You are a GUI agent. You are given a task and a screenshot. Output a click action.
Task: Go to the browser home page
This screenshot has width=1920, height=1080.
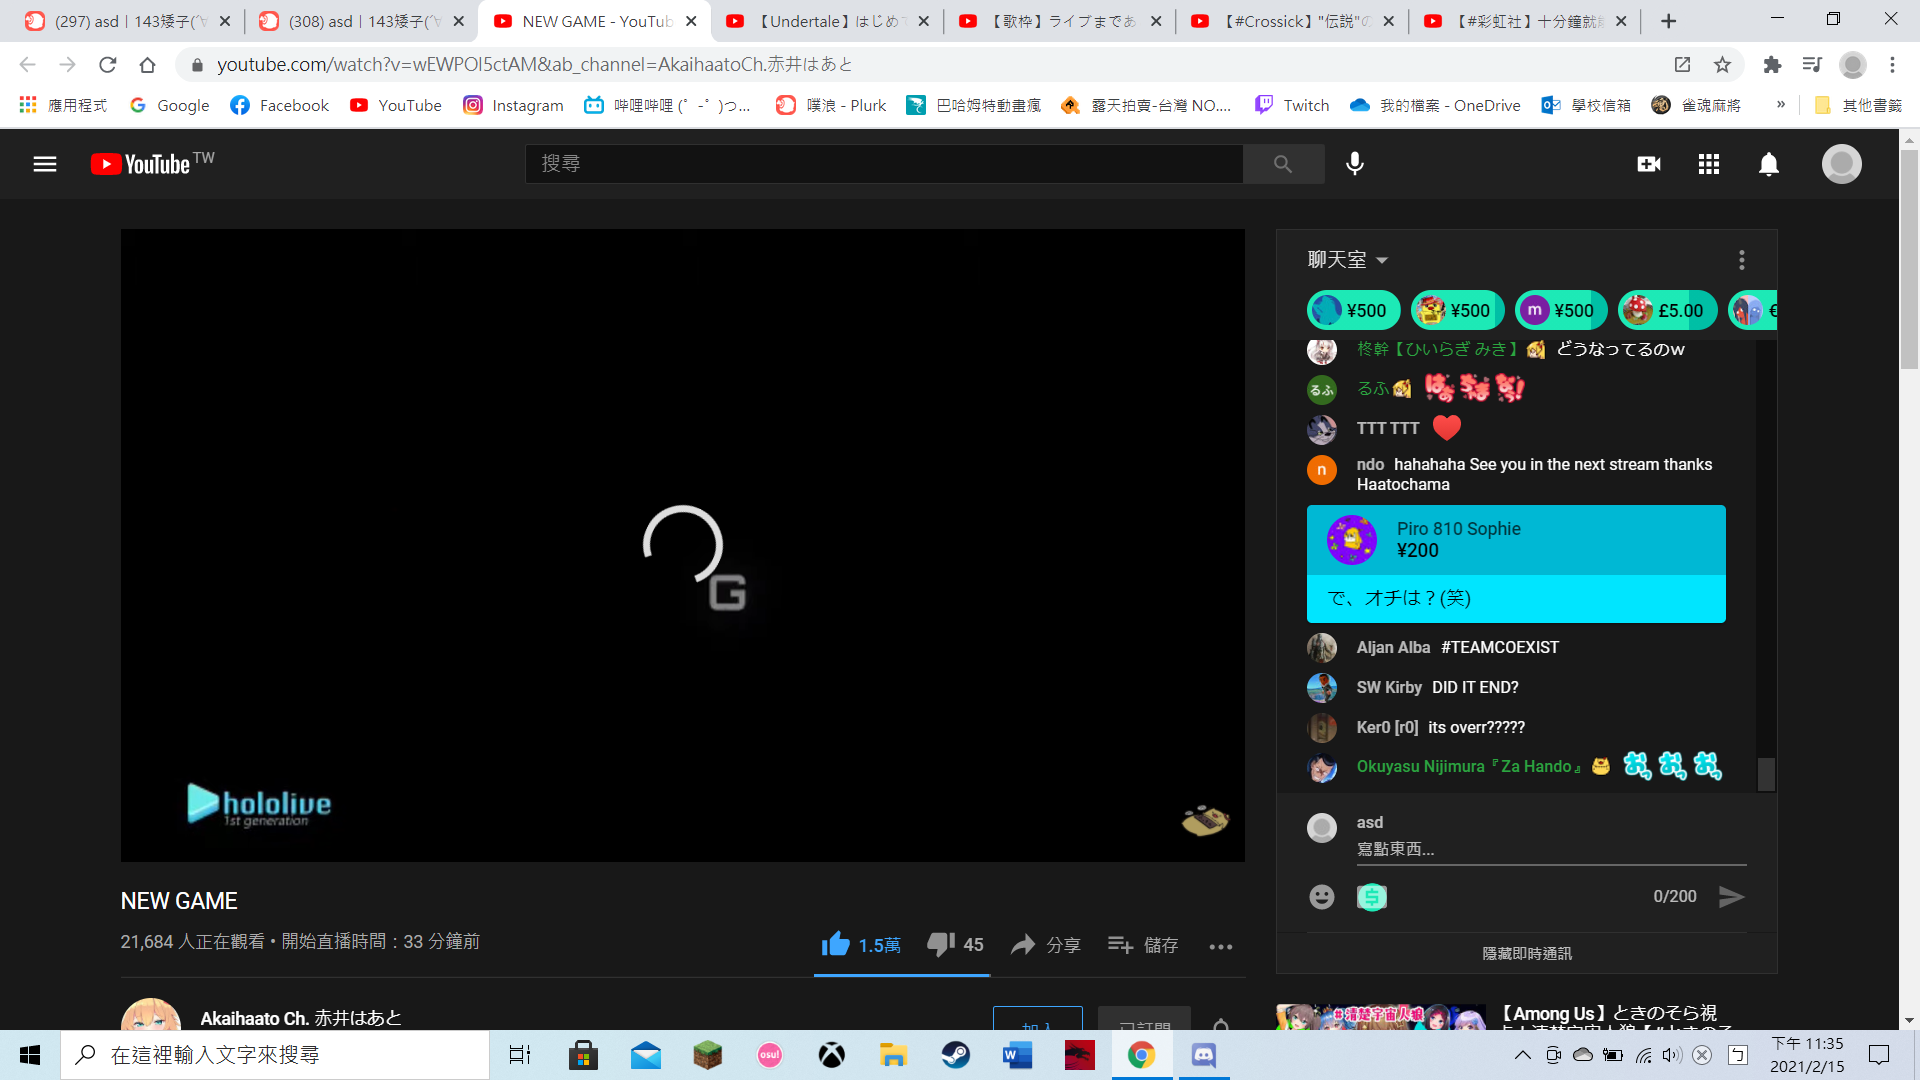tap(147, 65)
